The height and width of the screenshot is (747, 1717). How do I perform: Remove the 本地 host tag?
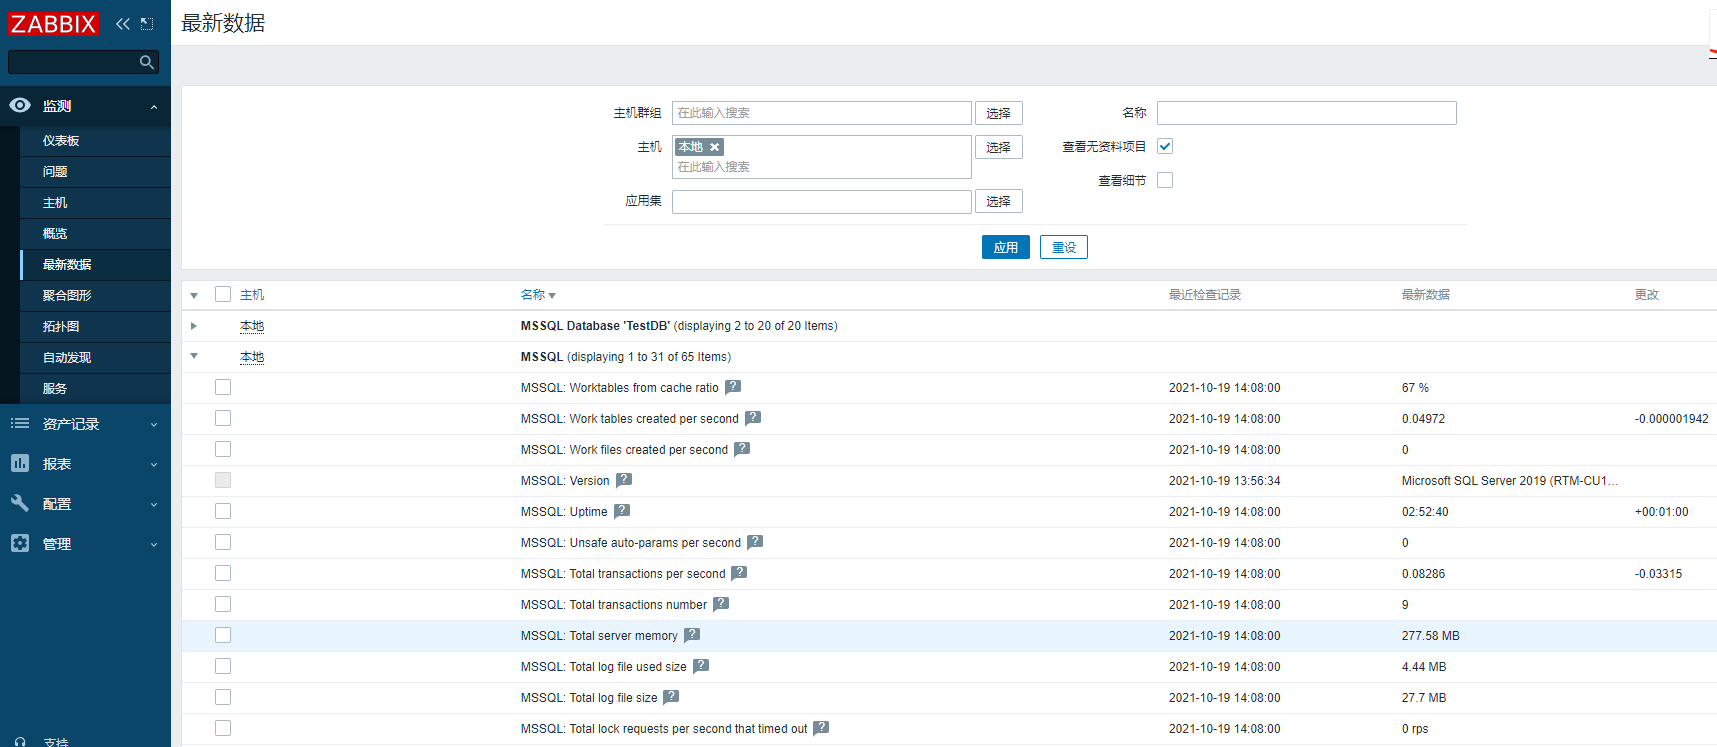point(715,147)
